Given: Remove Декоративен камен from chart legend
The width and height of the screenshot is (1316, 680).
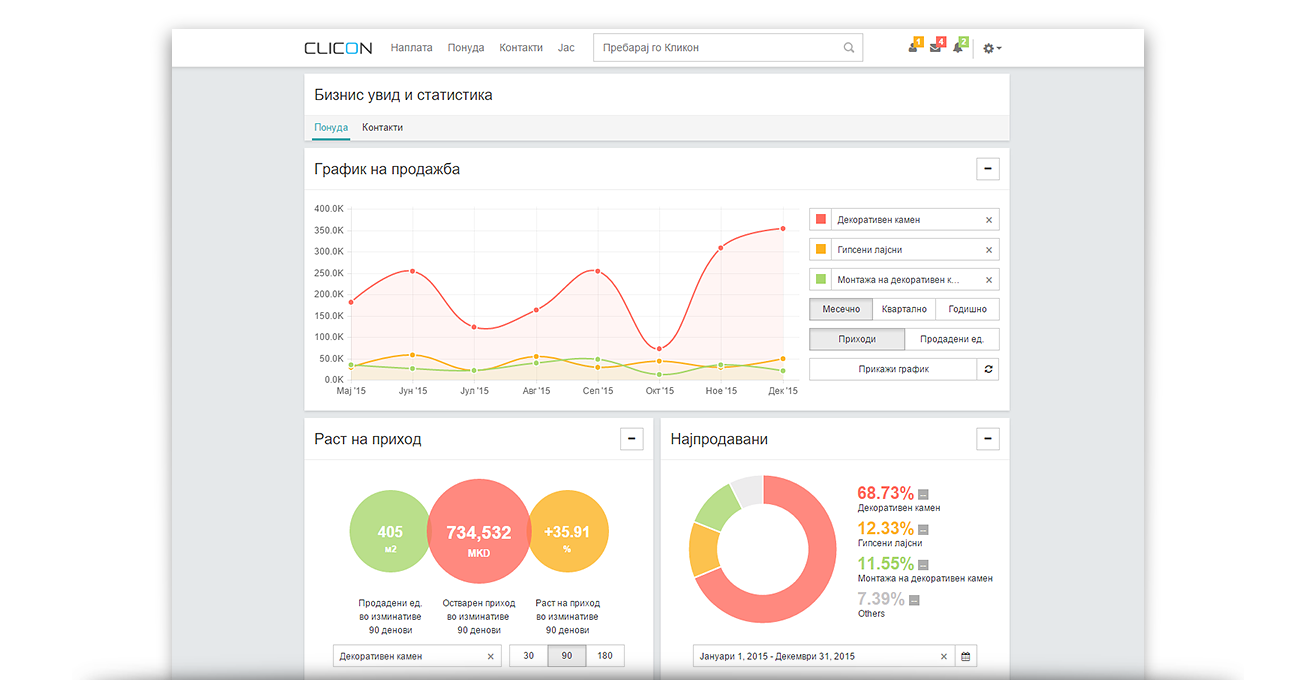Looking at the screenshot, I should point(989,220).
